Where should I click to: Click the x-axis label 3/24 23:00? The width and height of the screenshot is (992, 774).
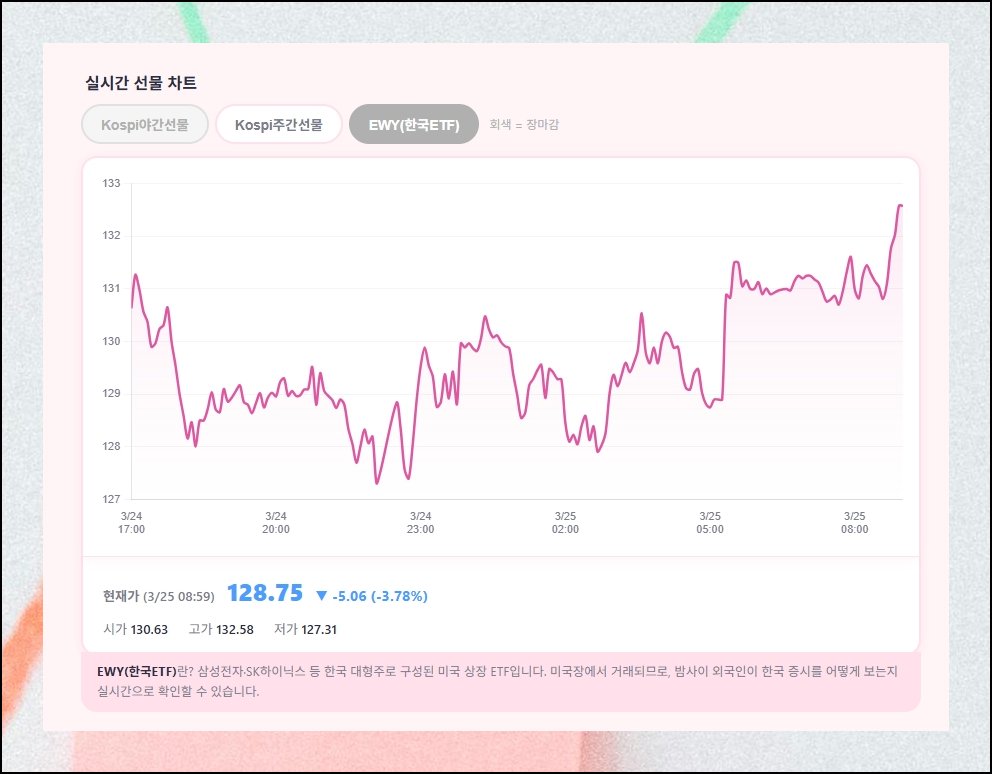[x=421, y=523]
